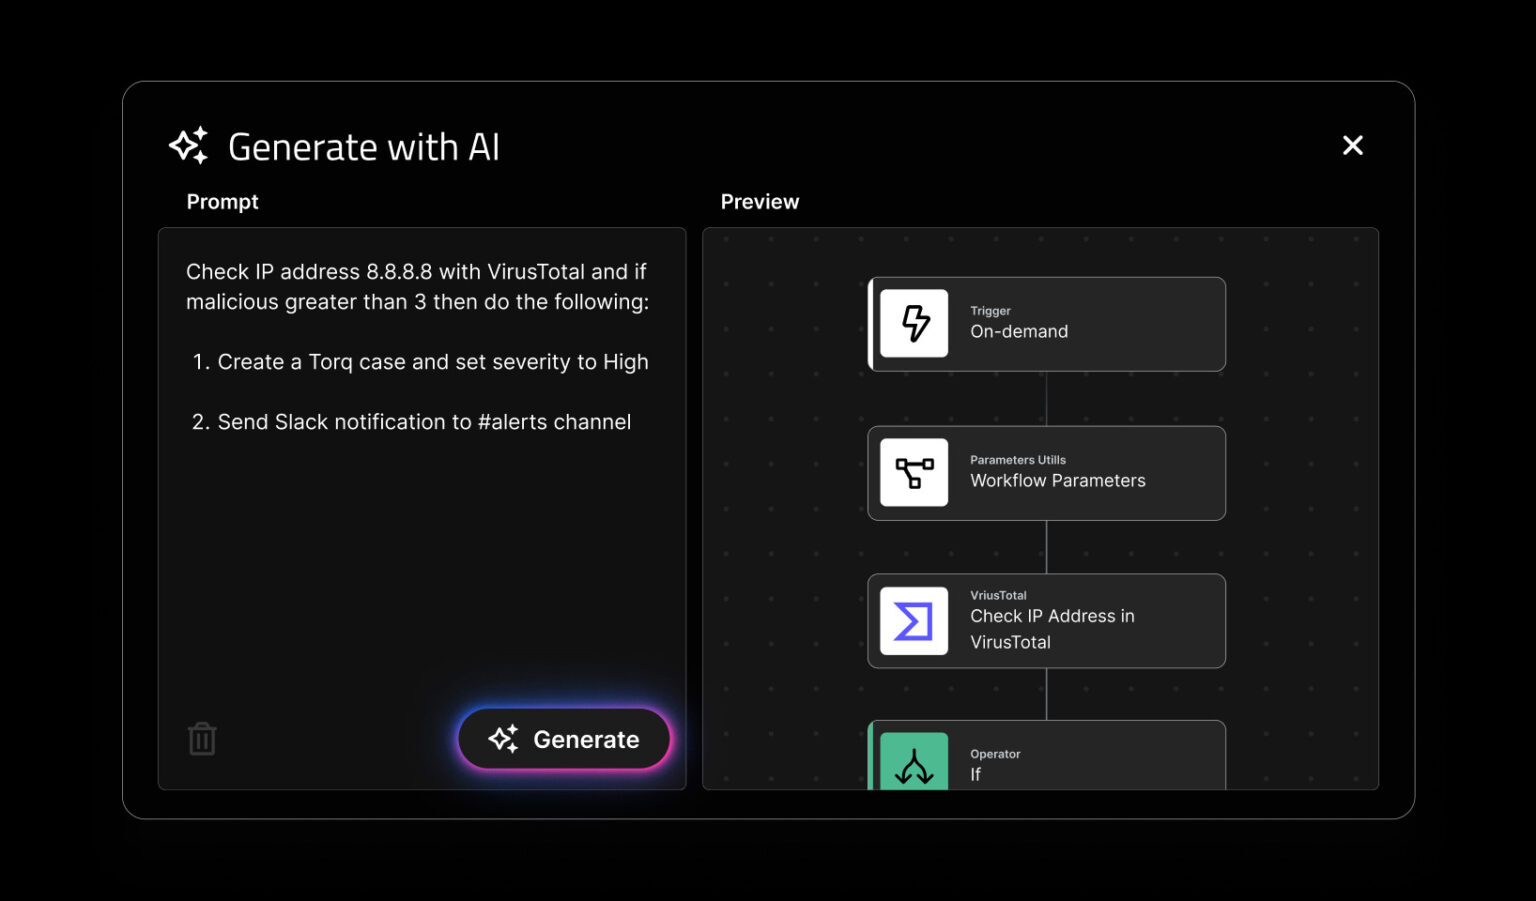This screenshot has height=901, width=1536.
Task: Click the AI sparkle icon beside the dialog title
Action: [188, 145]
